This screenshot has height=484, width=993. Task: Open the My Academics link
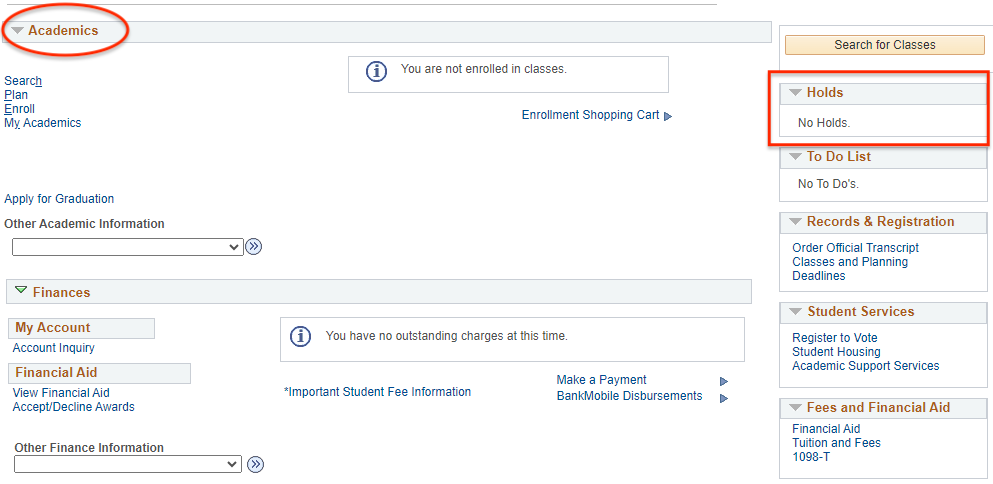pyautogui.click(x=43, y=123)
